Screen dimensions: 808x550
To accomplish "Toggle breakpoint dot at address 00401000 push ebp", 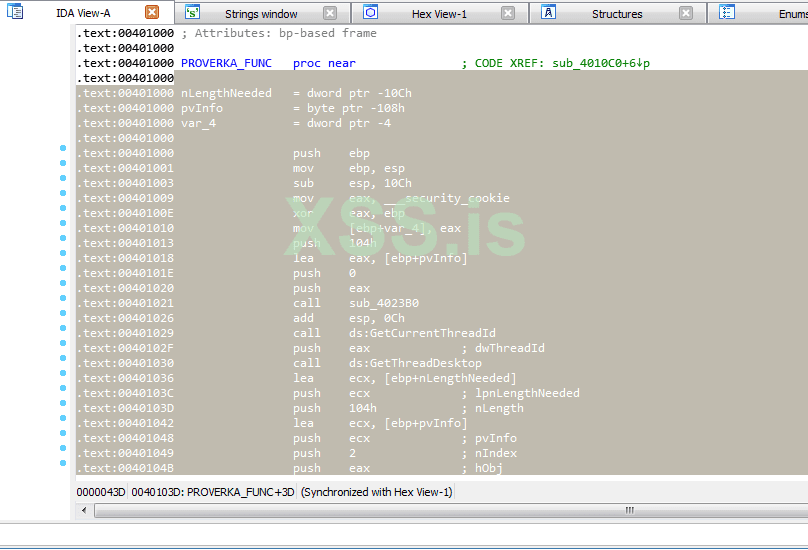I will 63,148.
